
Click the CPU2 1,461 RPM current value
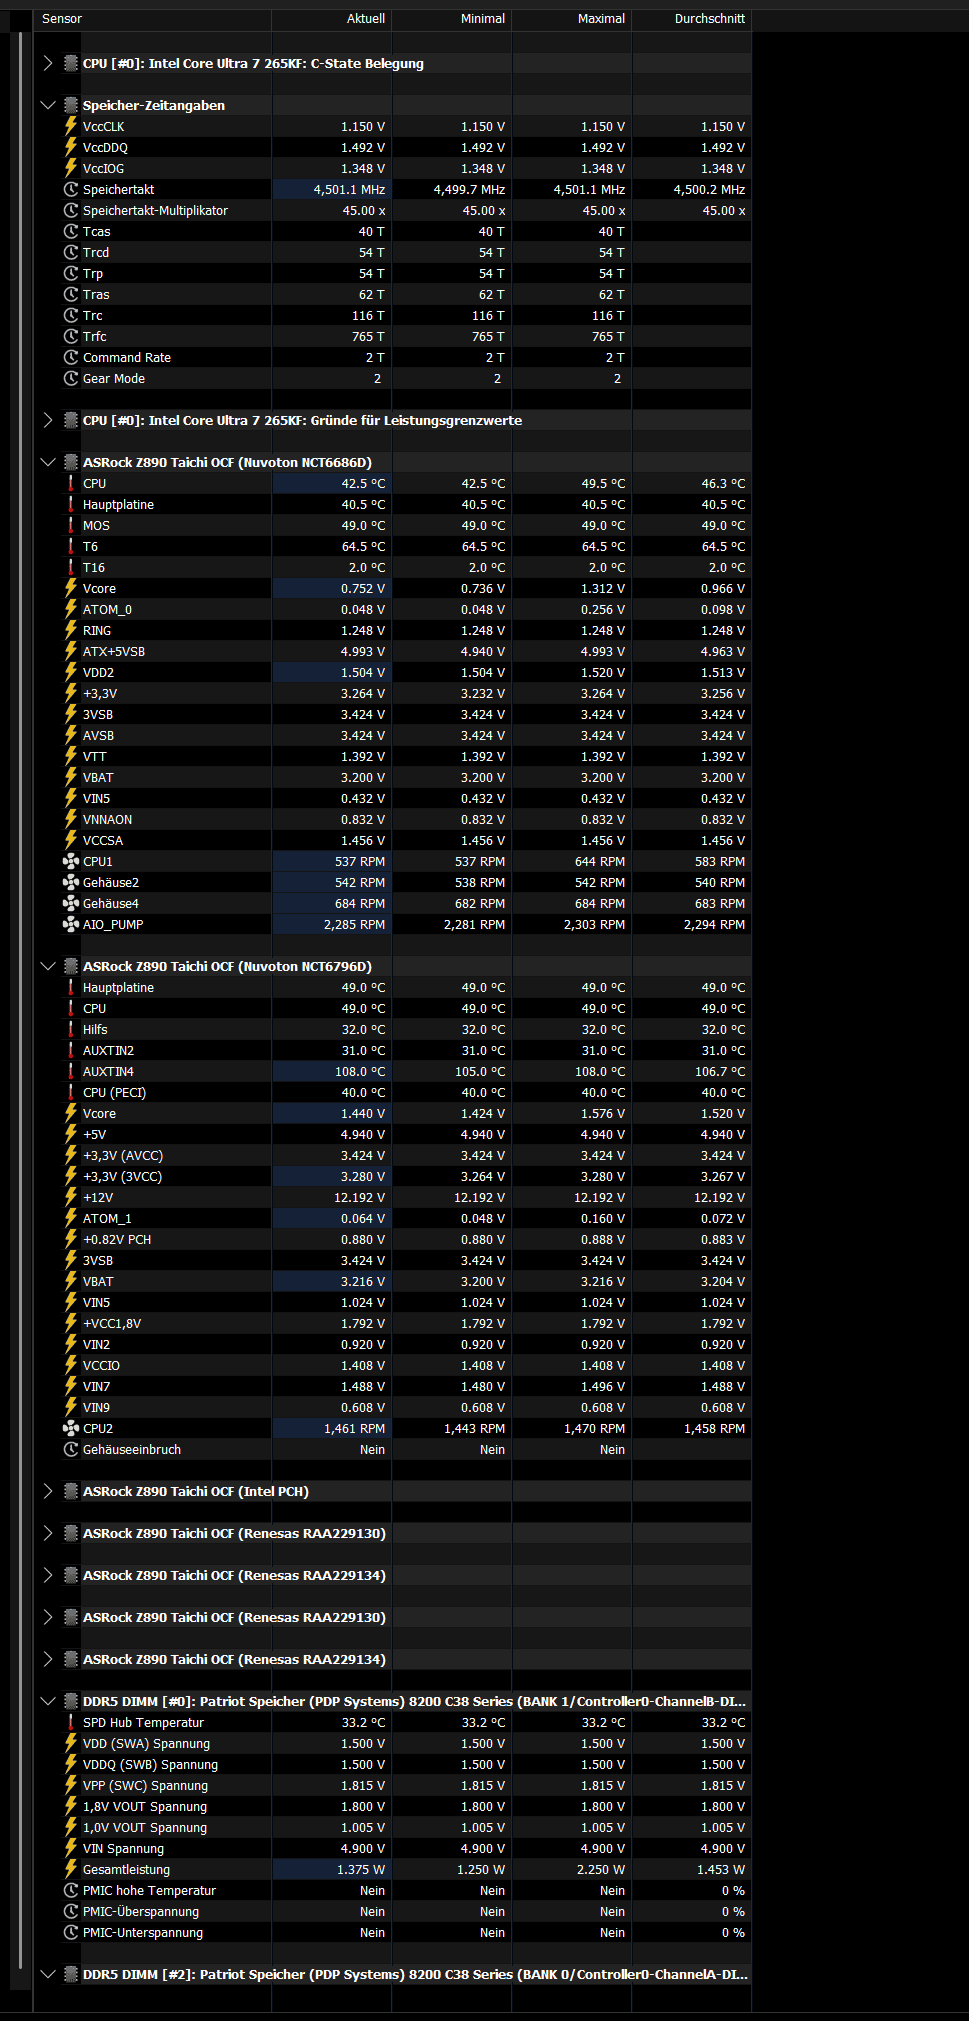354,1428
